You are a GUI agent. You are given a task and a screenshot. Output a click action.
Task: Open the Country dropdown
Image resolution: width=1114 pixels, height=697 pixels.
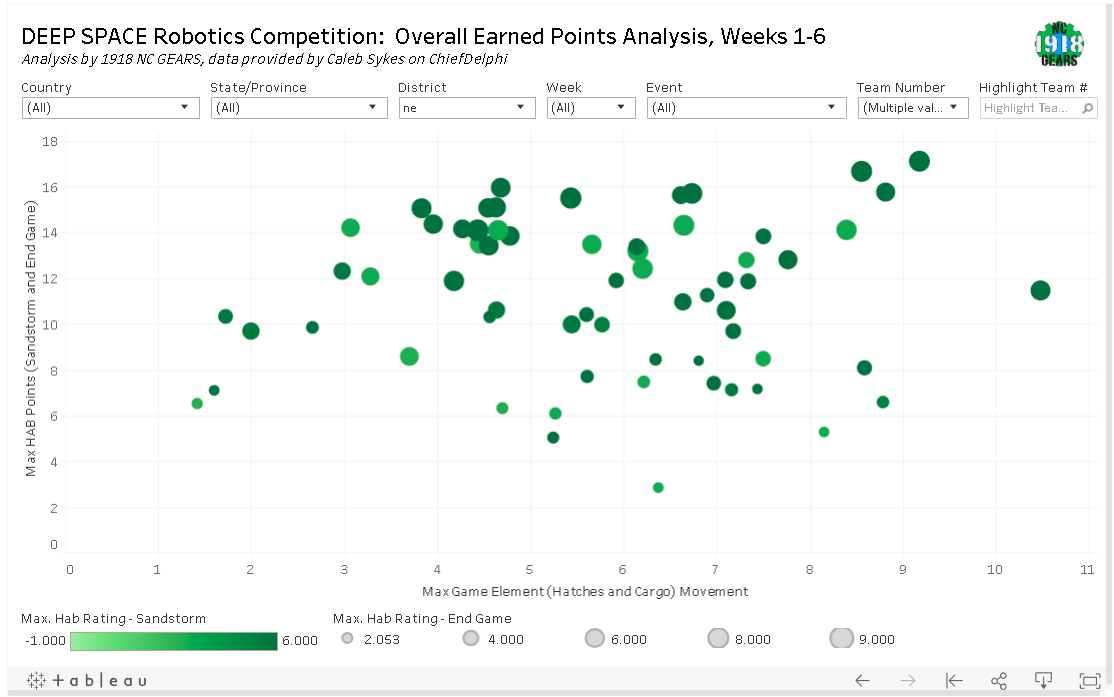[x=110, y=108]
